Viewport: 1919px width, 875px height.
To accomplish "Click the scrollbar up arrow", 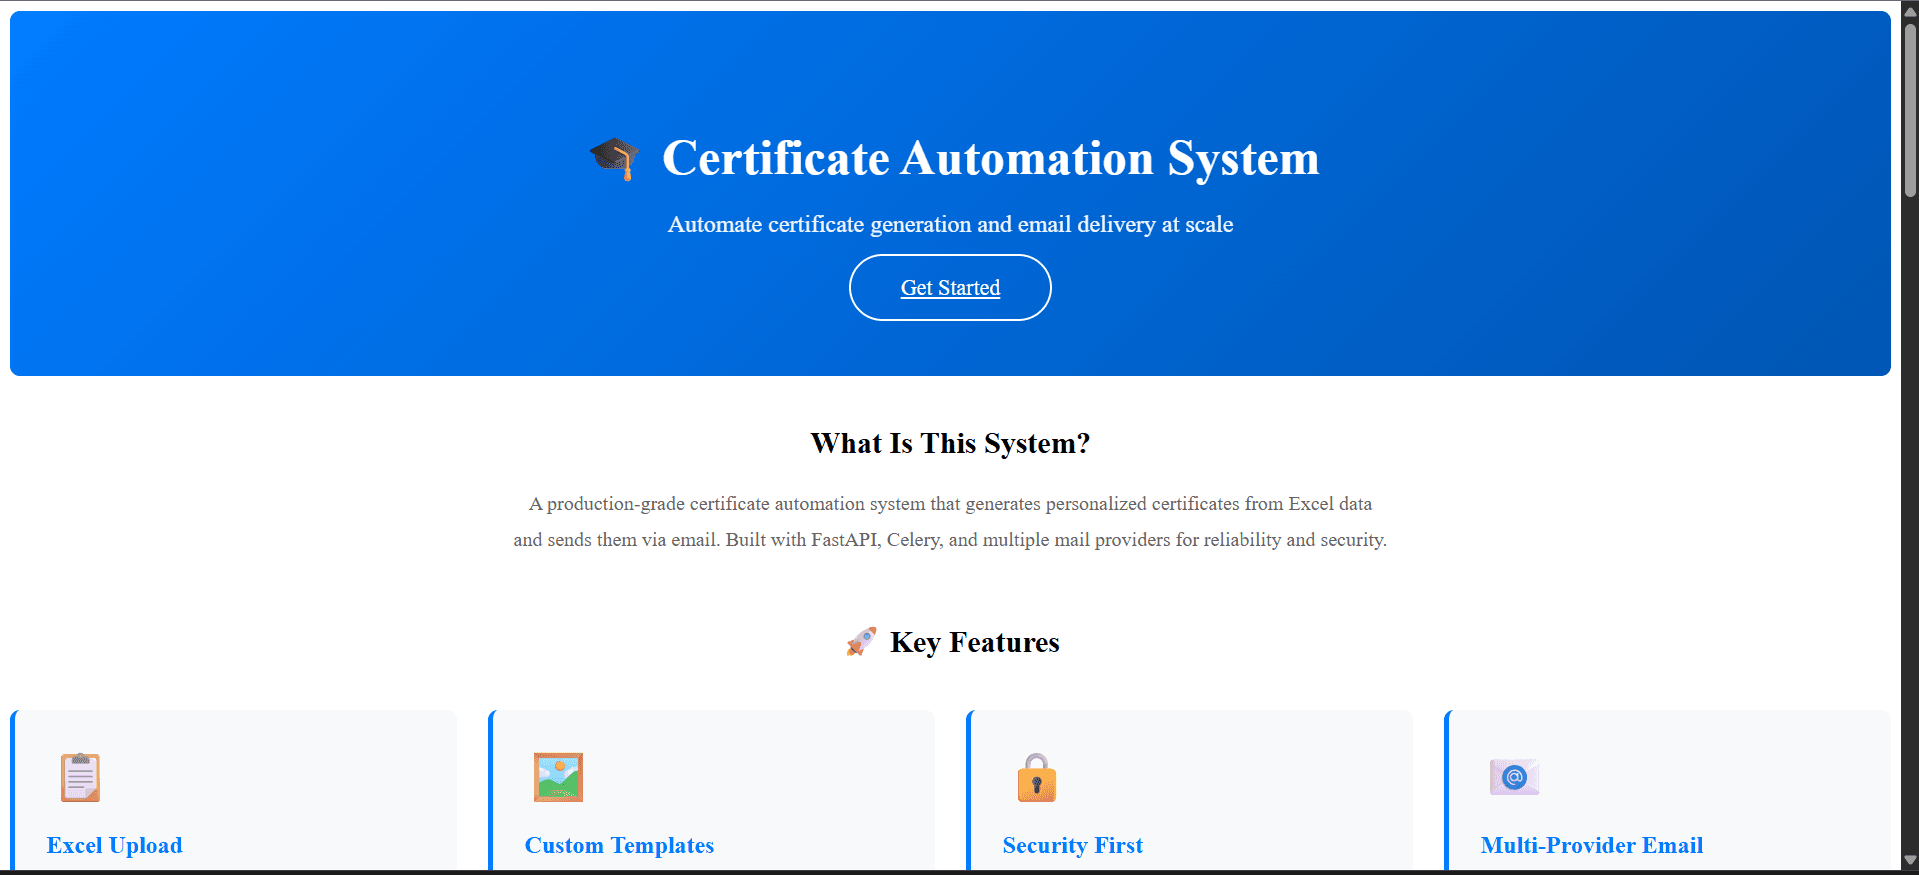I will (1910, 10).
